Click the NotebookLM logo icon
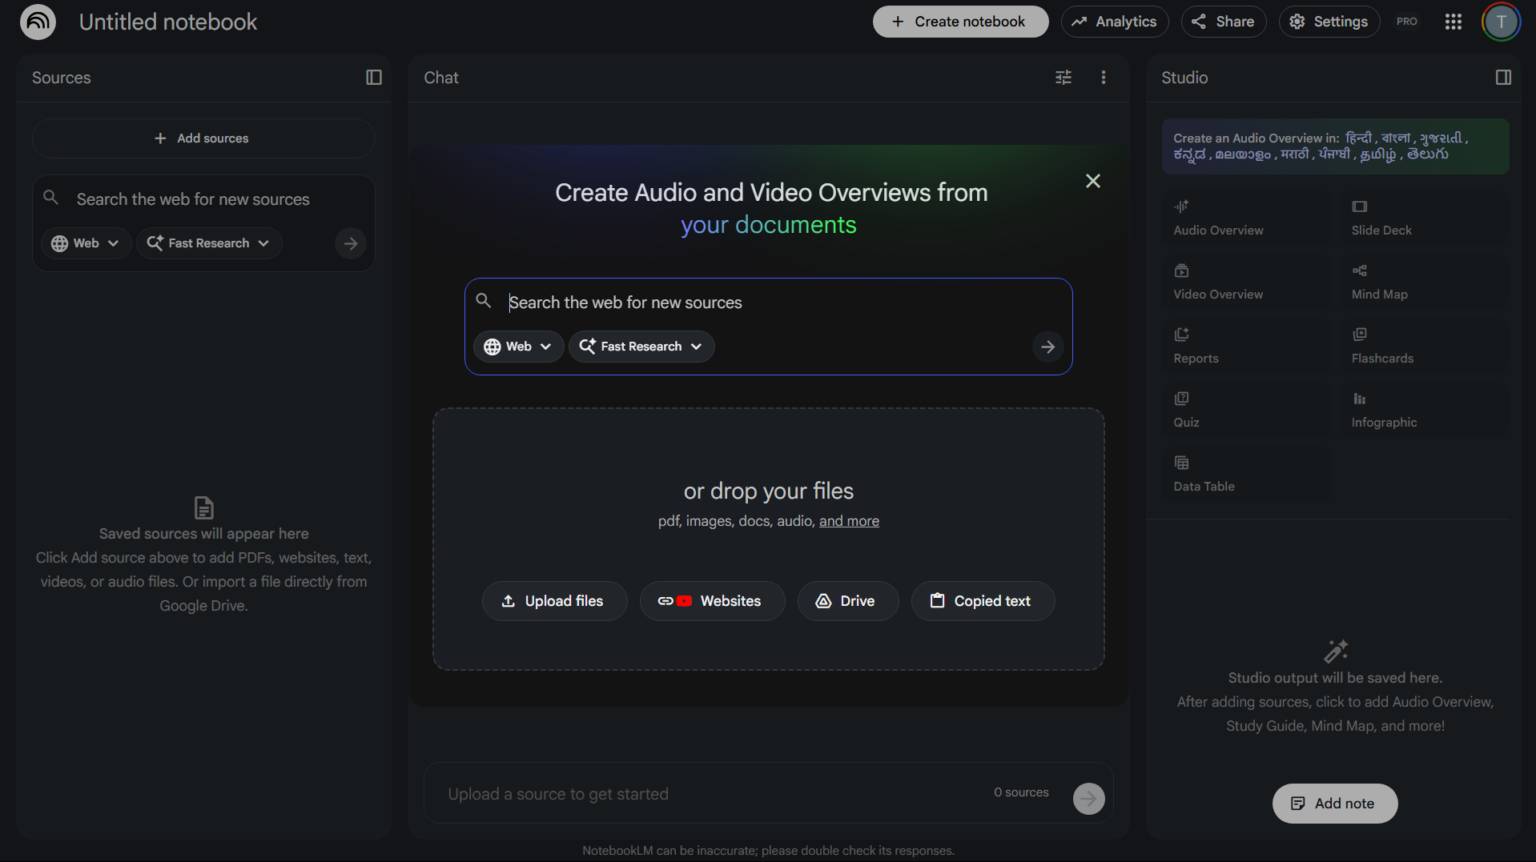 [x=38, y=21]
